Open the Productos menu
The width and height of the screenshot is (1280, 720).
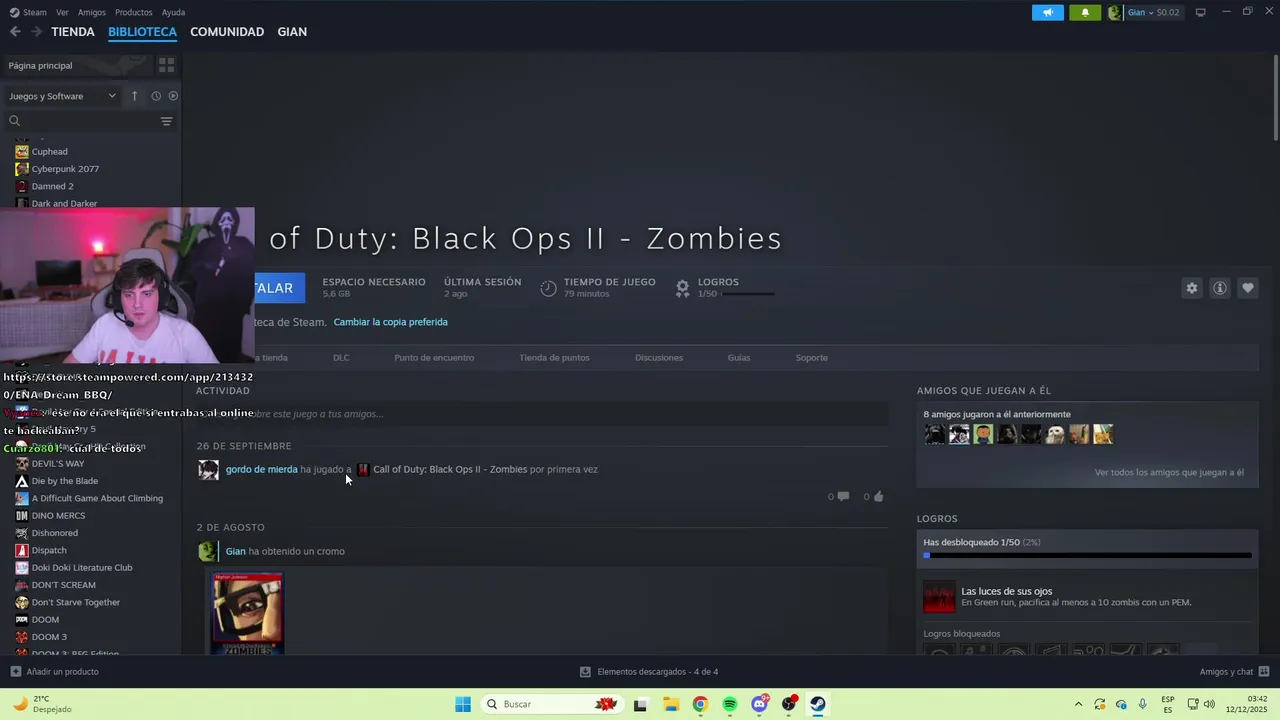(x=134, y=12)
